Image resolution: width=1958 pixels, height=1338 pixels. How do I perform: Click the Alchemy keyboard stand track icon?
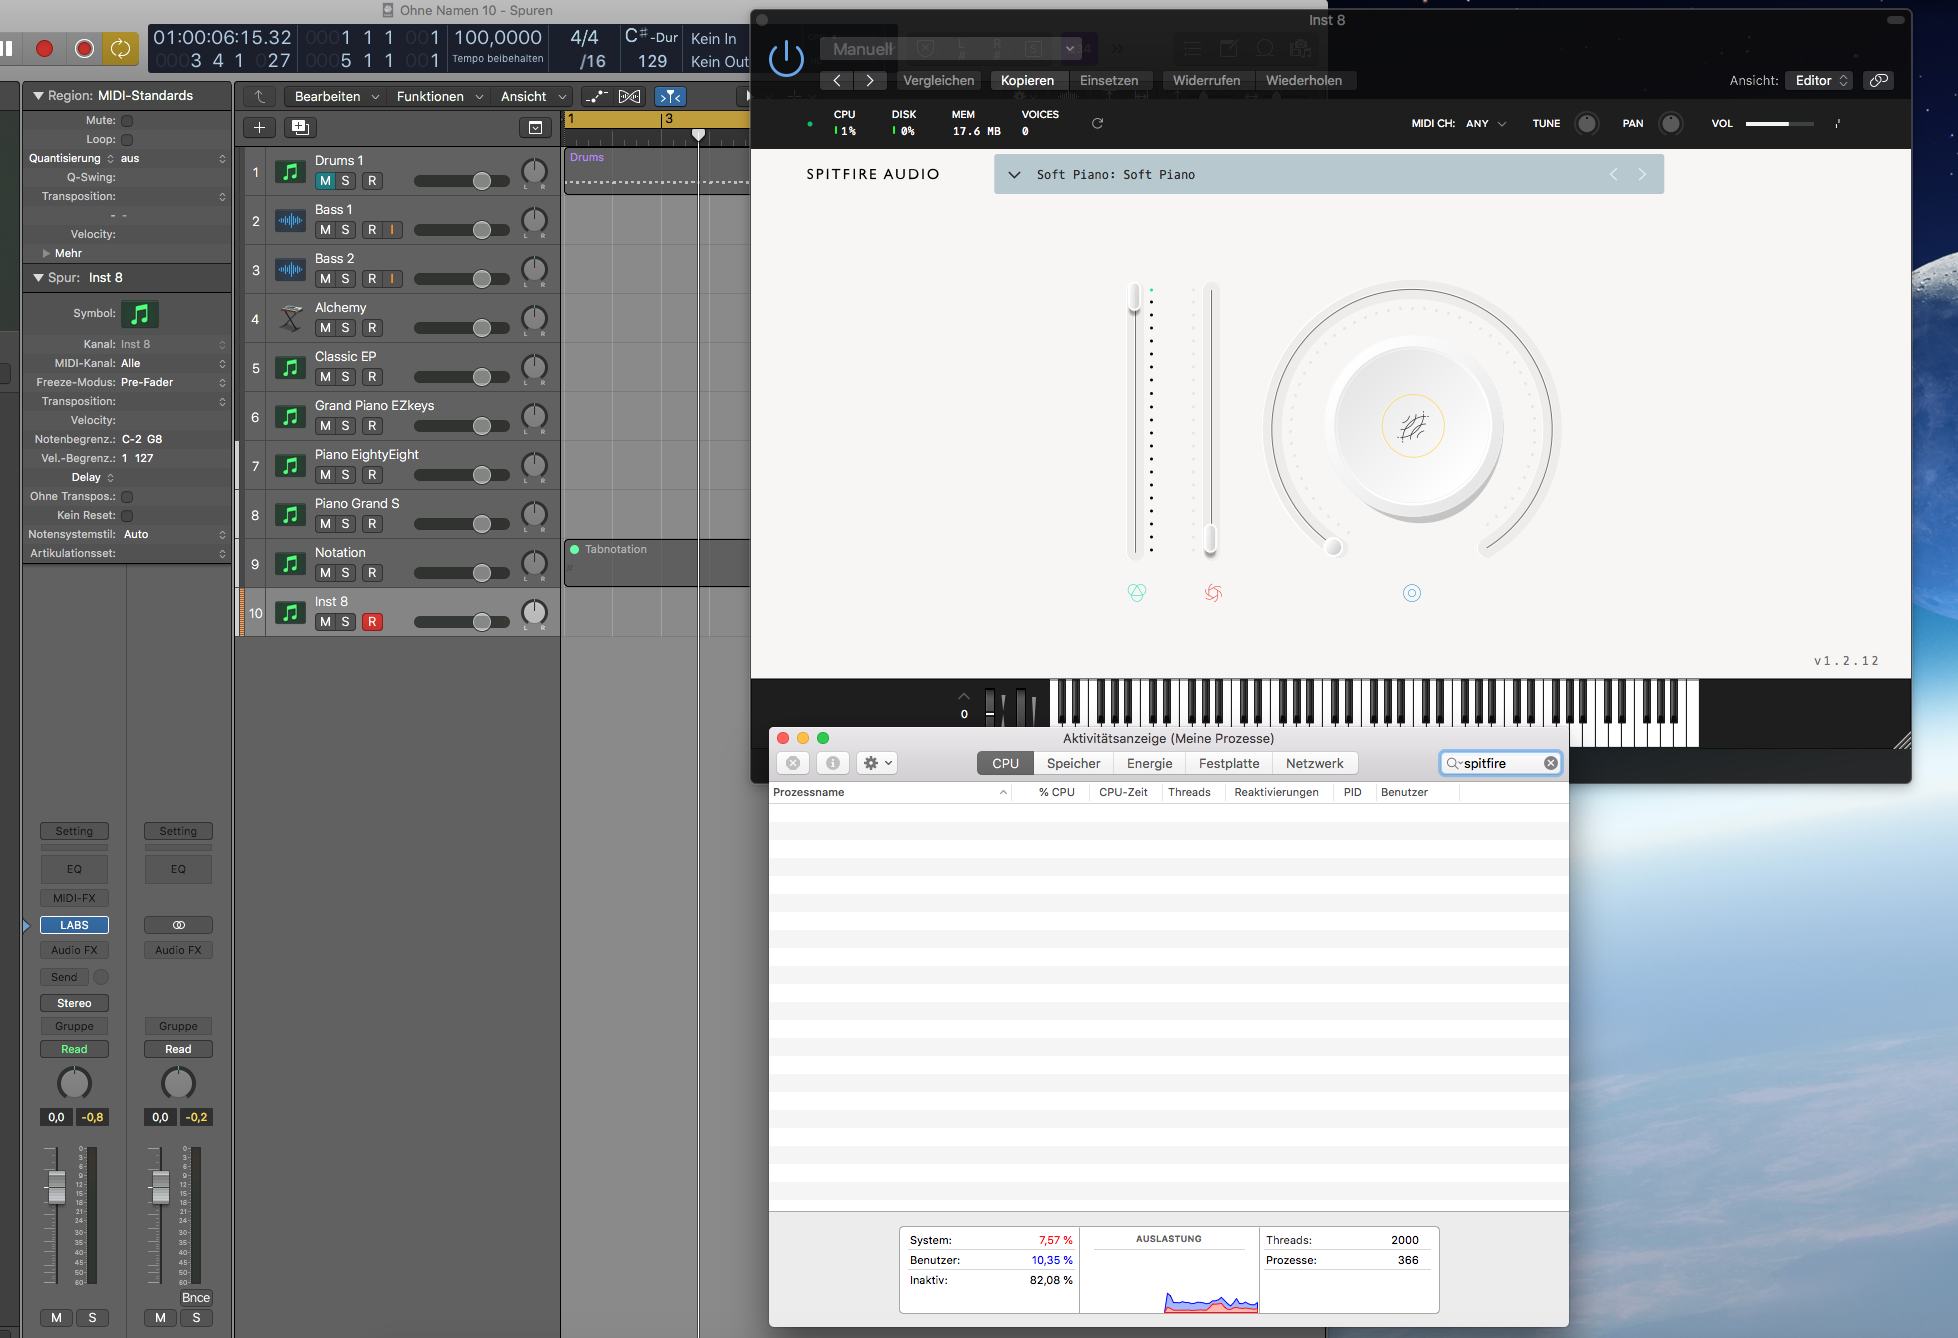click(290, 318)
